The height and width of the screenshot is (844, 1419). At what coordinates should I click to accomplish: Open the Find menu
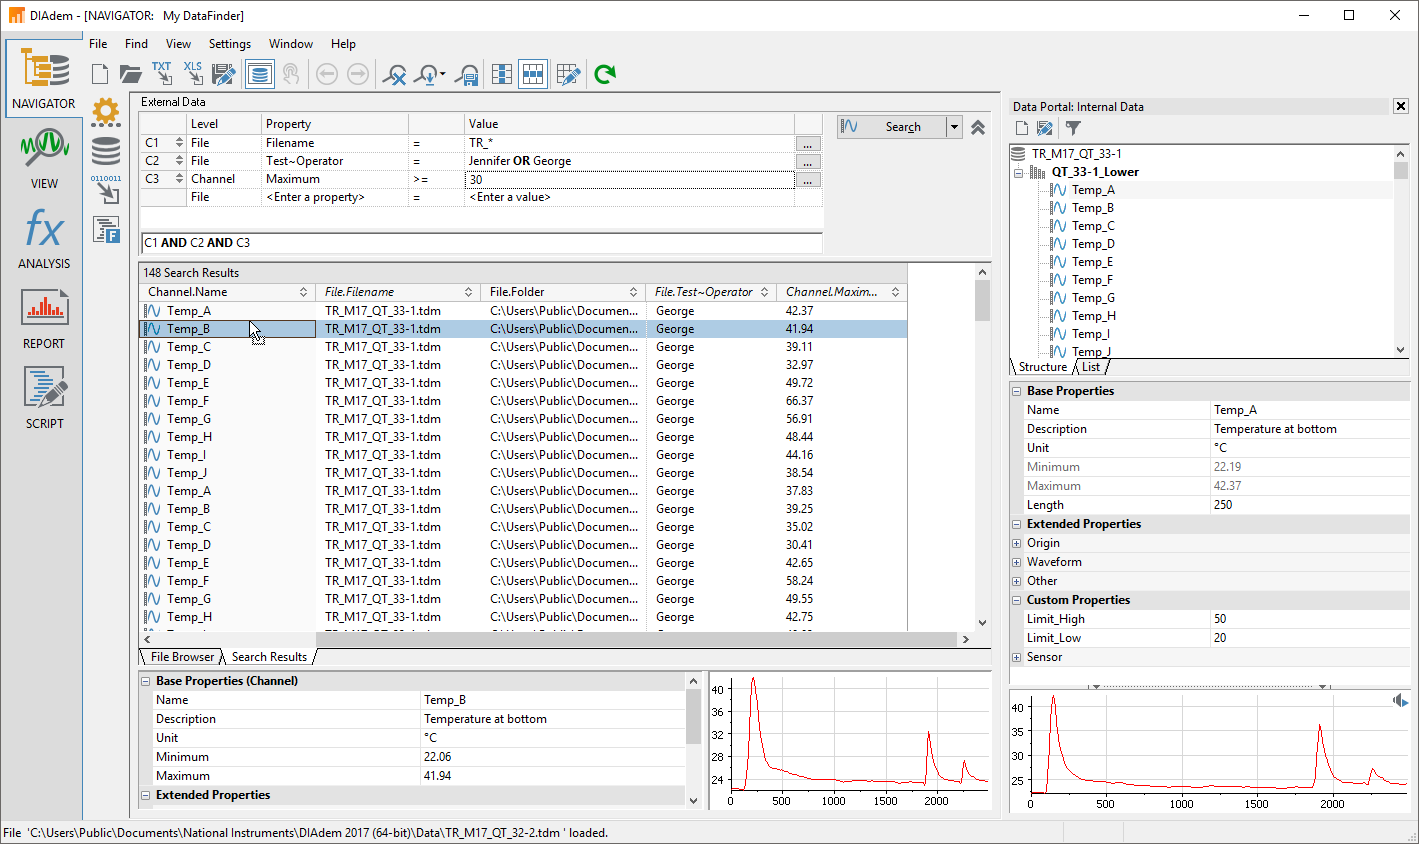[x=136, y=44]
